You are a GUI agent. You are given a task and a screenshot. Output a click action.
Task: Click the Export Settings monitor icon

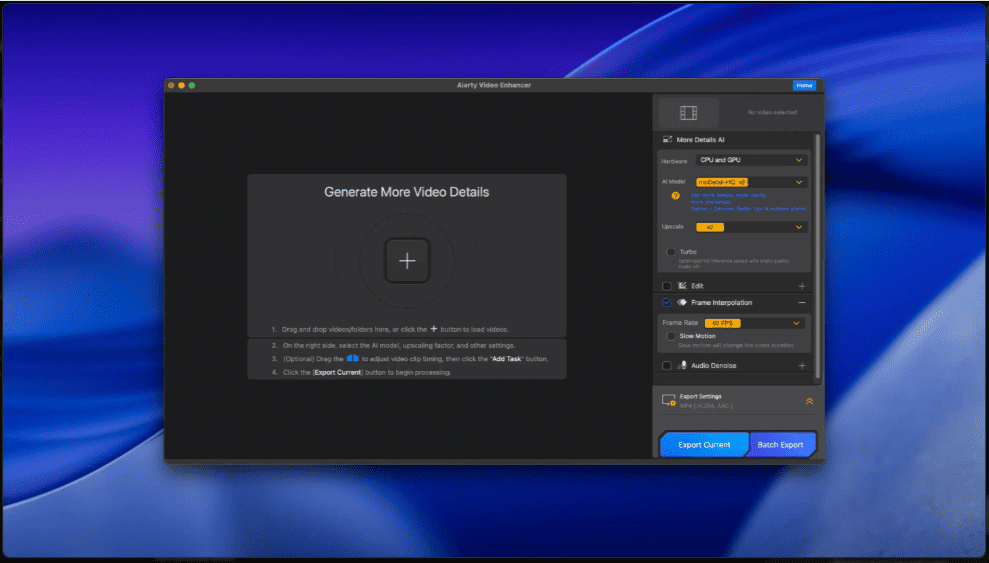pos(669,400)
